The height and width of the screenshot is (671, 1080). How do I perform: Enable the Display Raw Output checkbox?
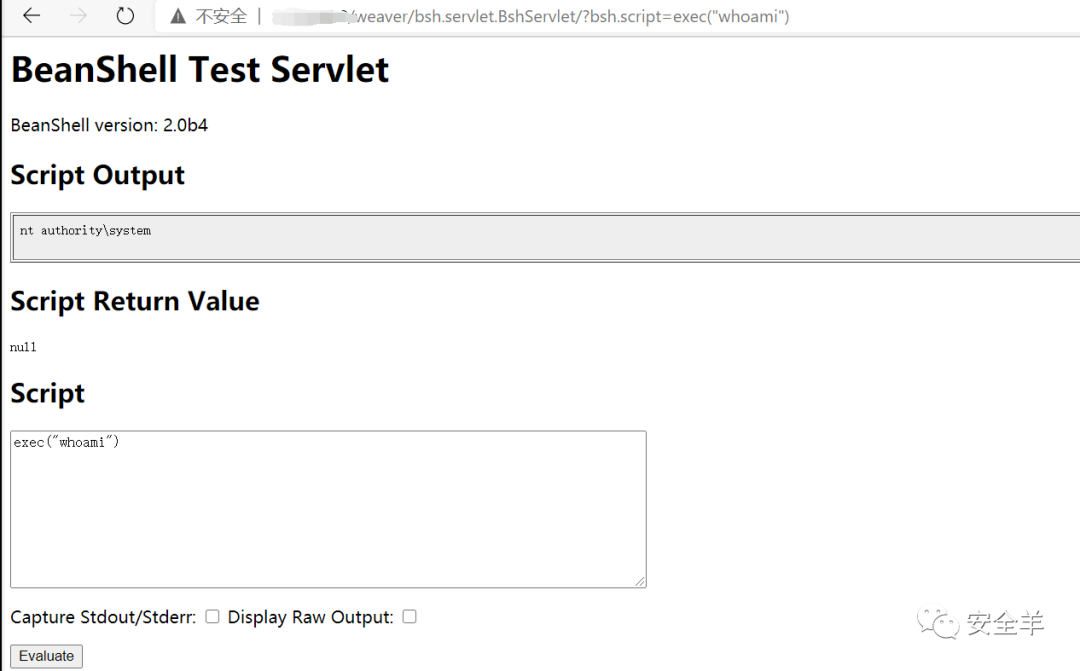click(410, 617)
